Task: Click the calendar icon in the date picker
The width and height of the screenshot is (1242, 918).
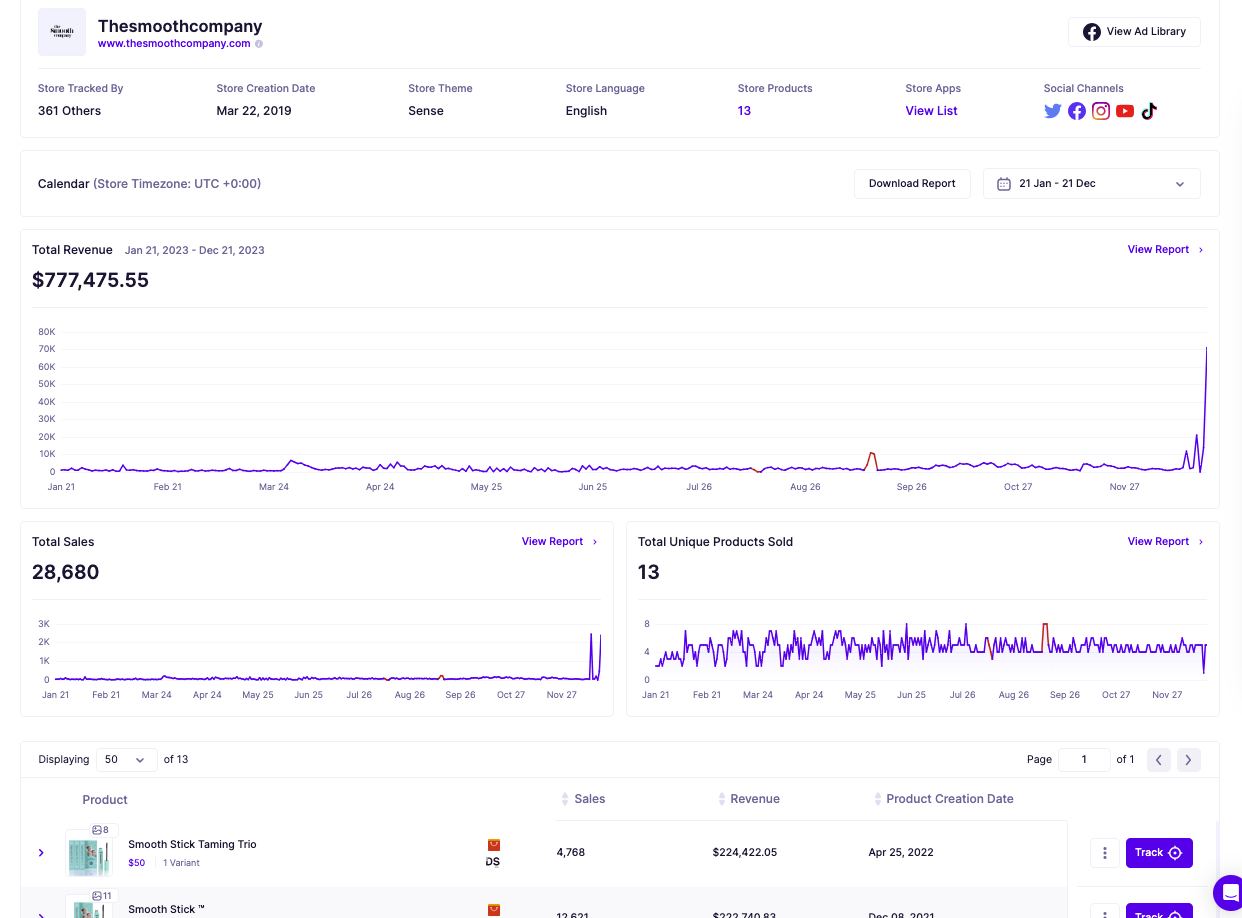Action: point(1004,183)
